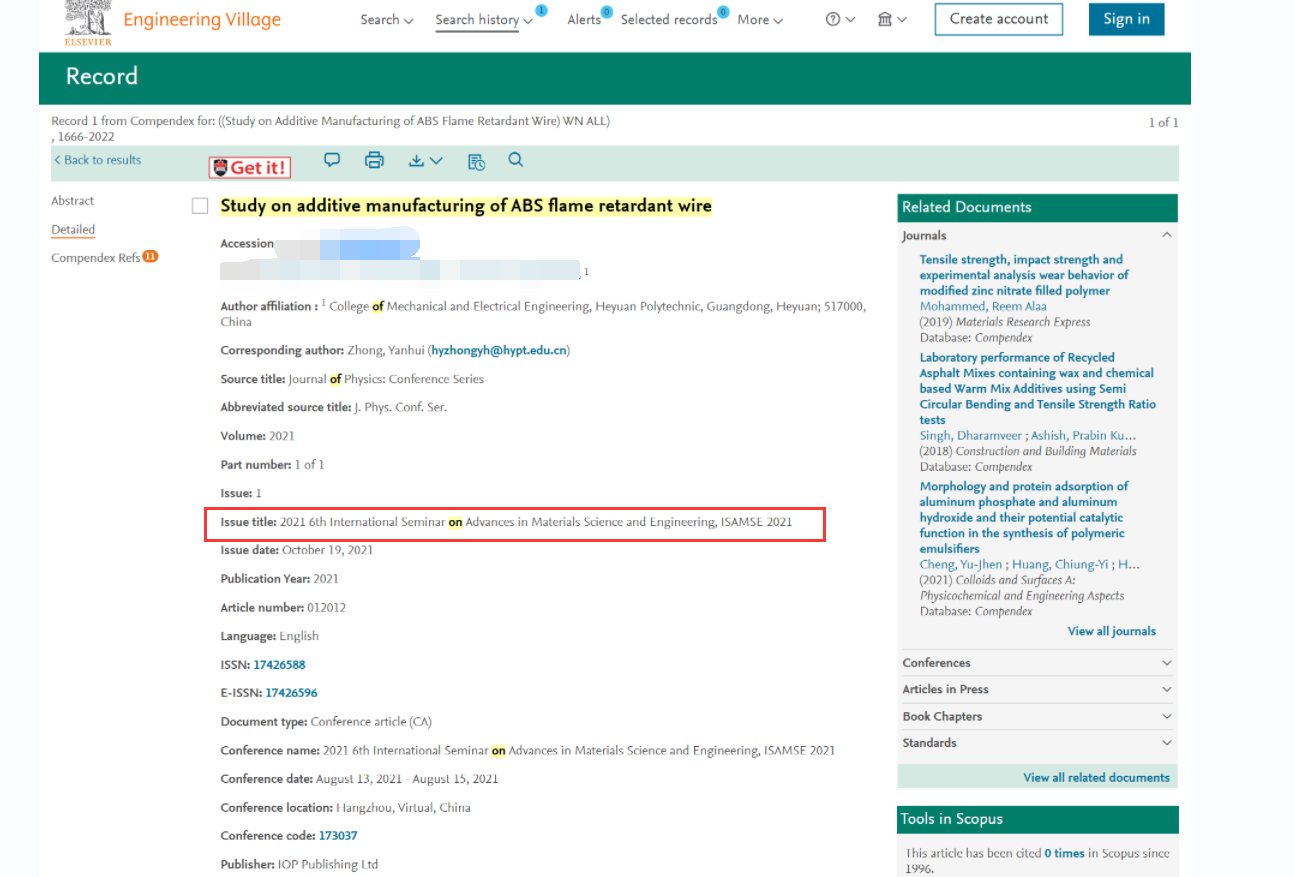
Task: Open 'Morphology and protein adsorption' related article
Action: click(x=1023, y=517)
